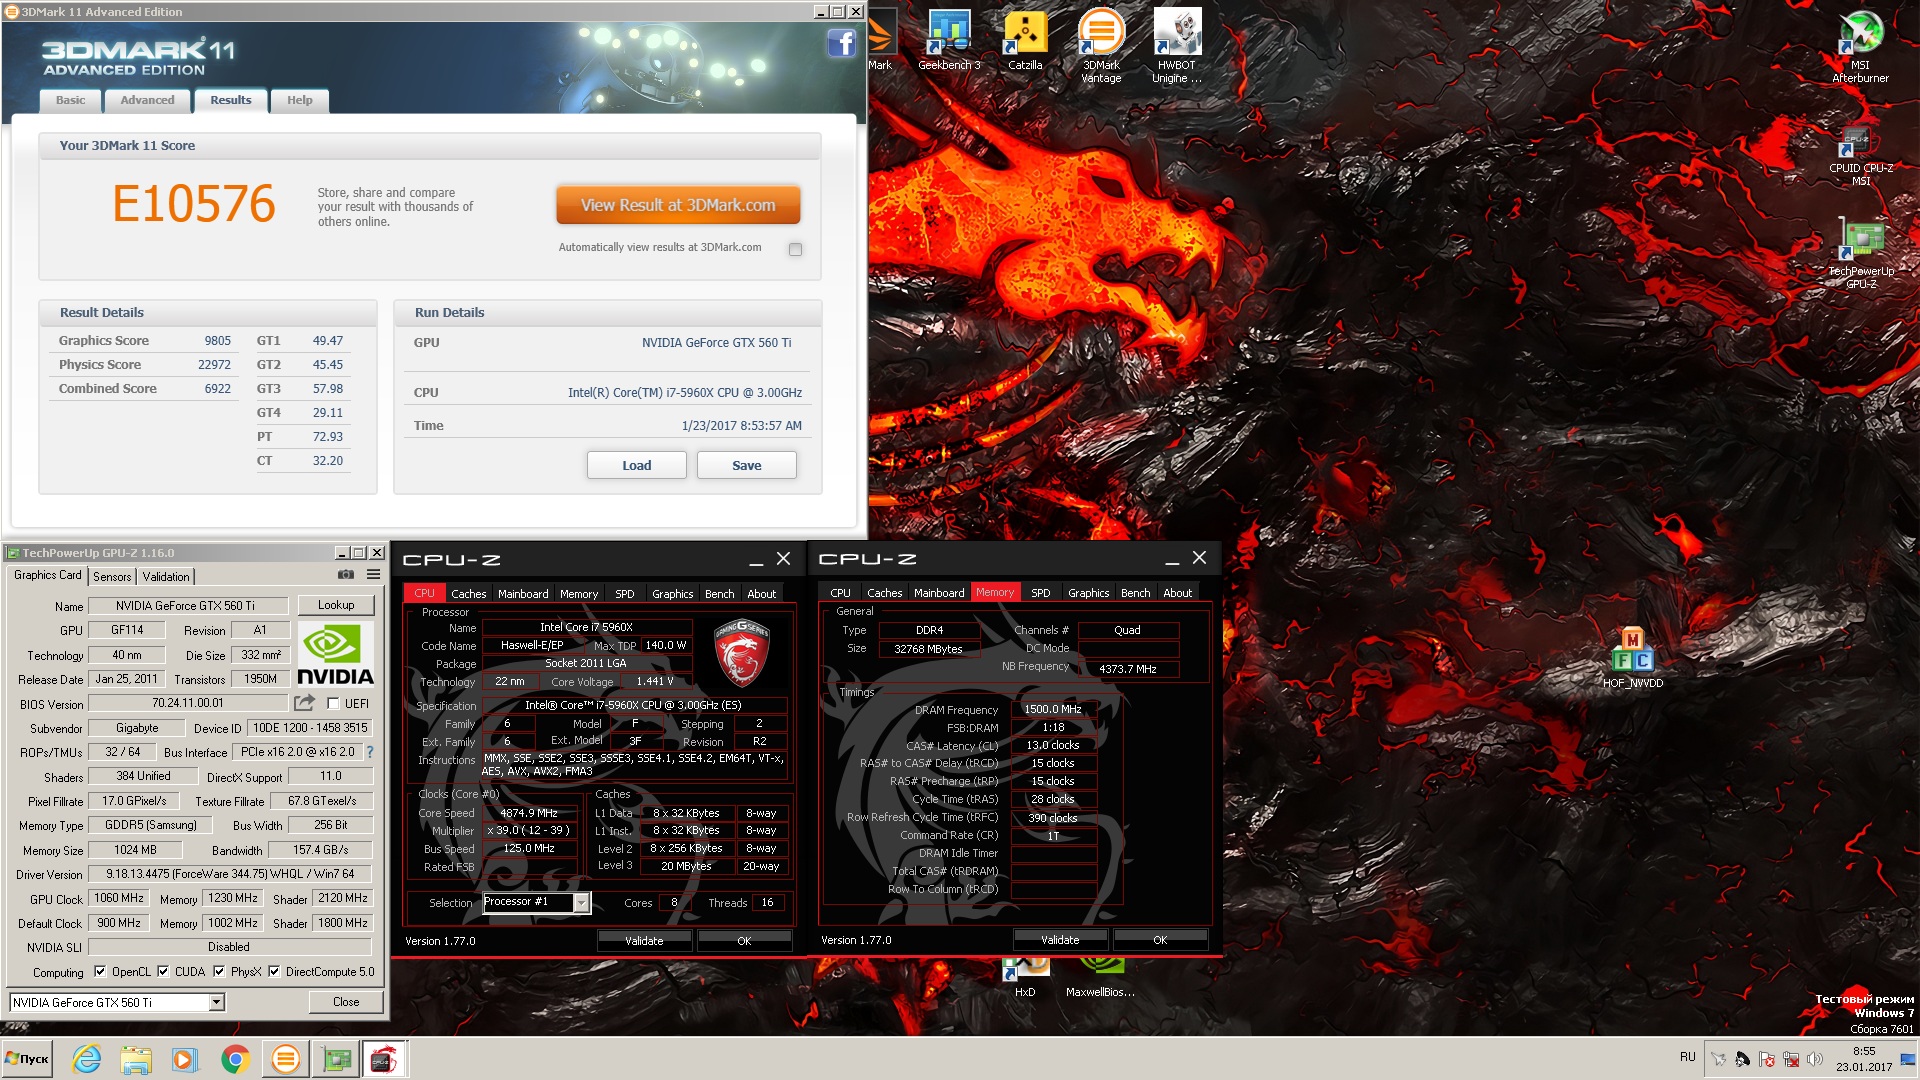The width and height of the screenshot is (1920, 1080).
Task: Click OK in right CPU-Z memory window
Action: (1160, 939)
